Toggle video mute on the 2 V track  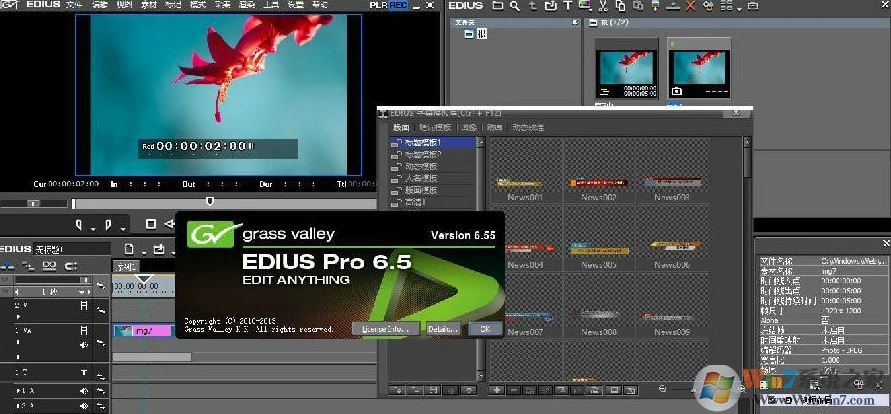click(x=84, y=306)
